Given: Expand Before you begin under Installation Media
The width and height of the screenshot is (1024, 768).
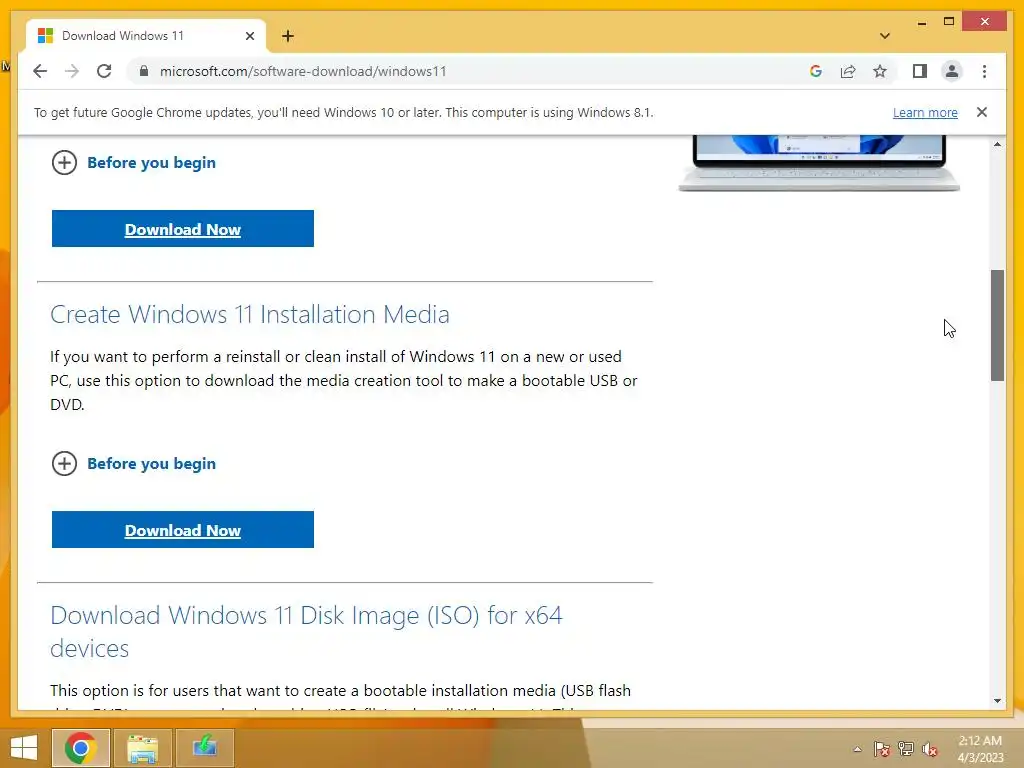Looking at the screenshot, I should click(x=134, y=464).
